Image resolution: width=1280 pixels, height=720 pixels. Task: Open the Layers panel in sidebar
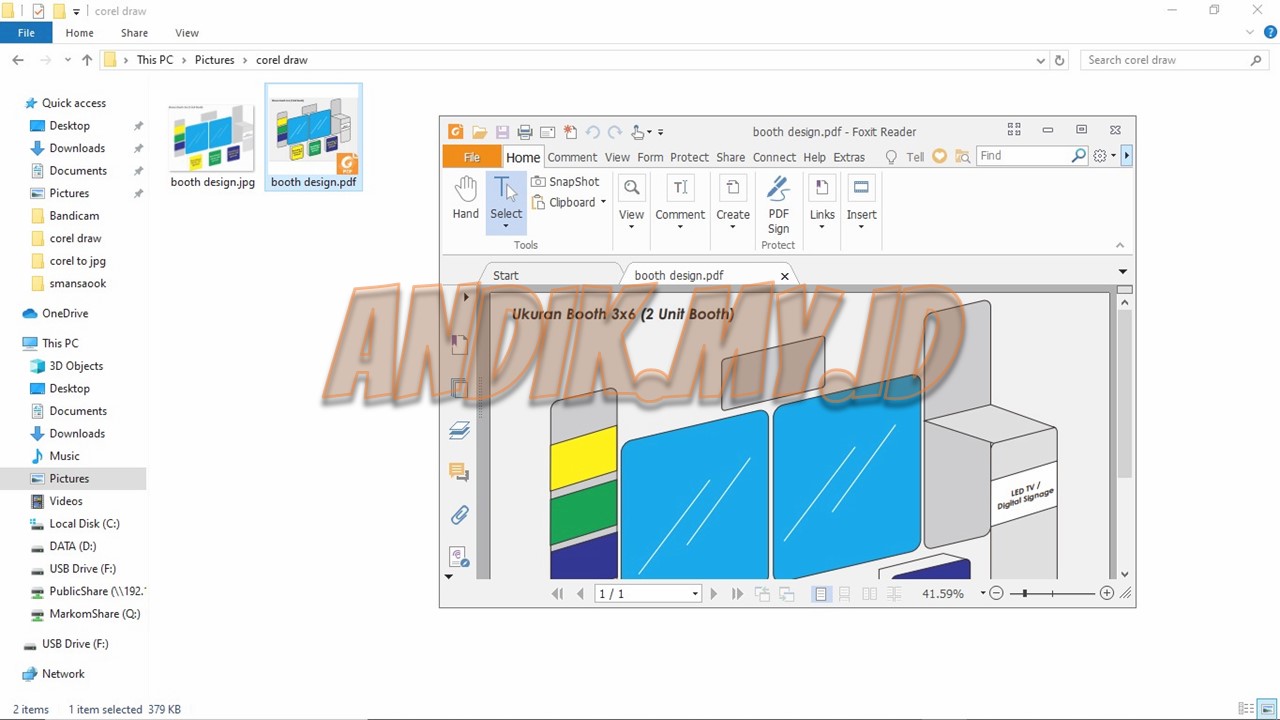(x=459, y=430)
